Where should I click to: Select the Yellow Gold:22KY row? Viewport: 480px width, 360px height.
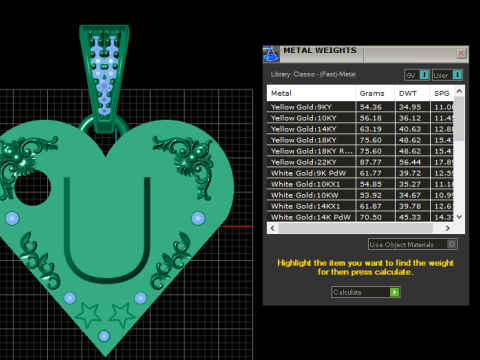click(x=360, y=162)
